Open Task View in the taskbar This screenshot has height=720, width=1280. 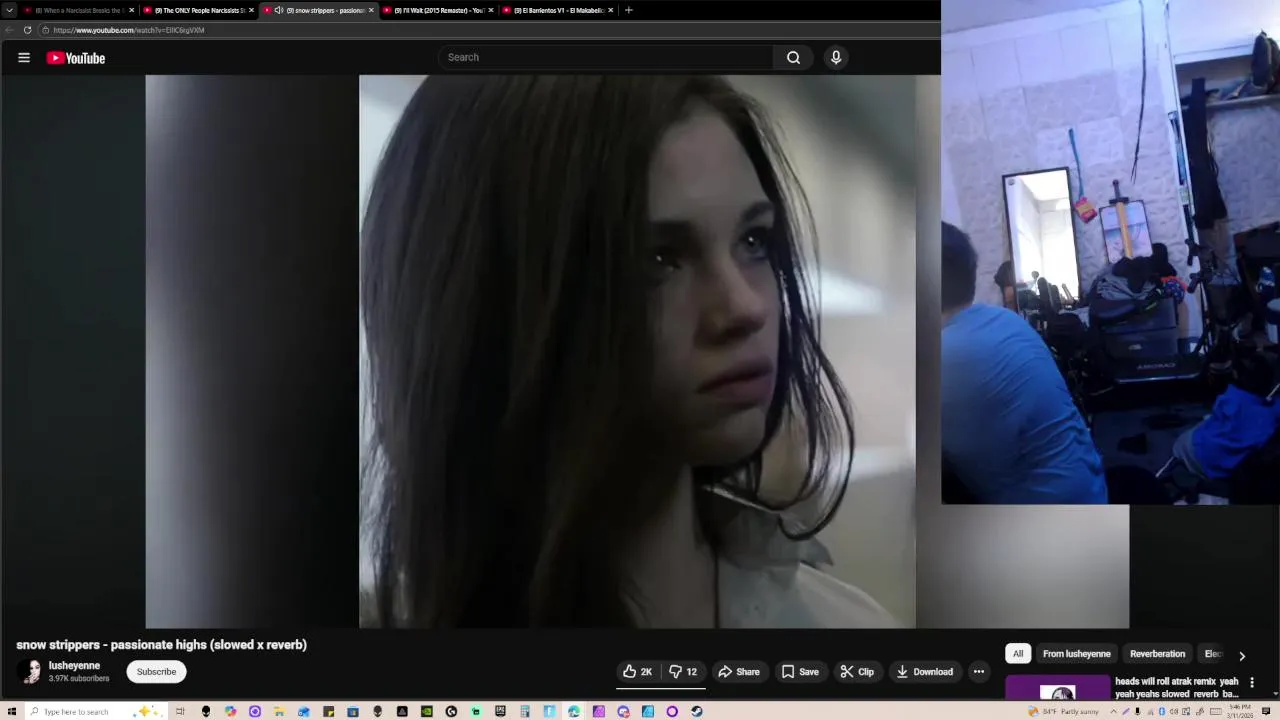(x=180, y=712)
